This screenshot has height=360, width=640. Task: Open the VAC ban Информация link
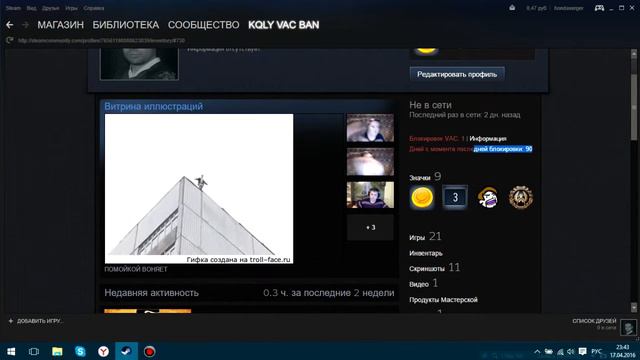tap(488, 139)
